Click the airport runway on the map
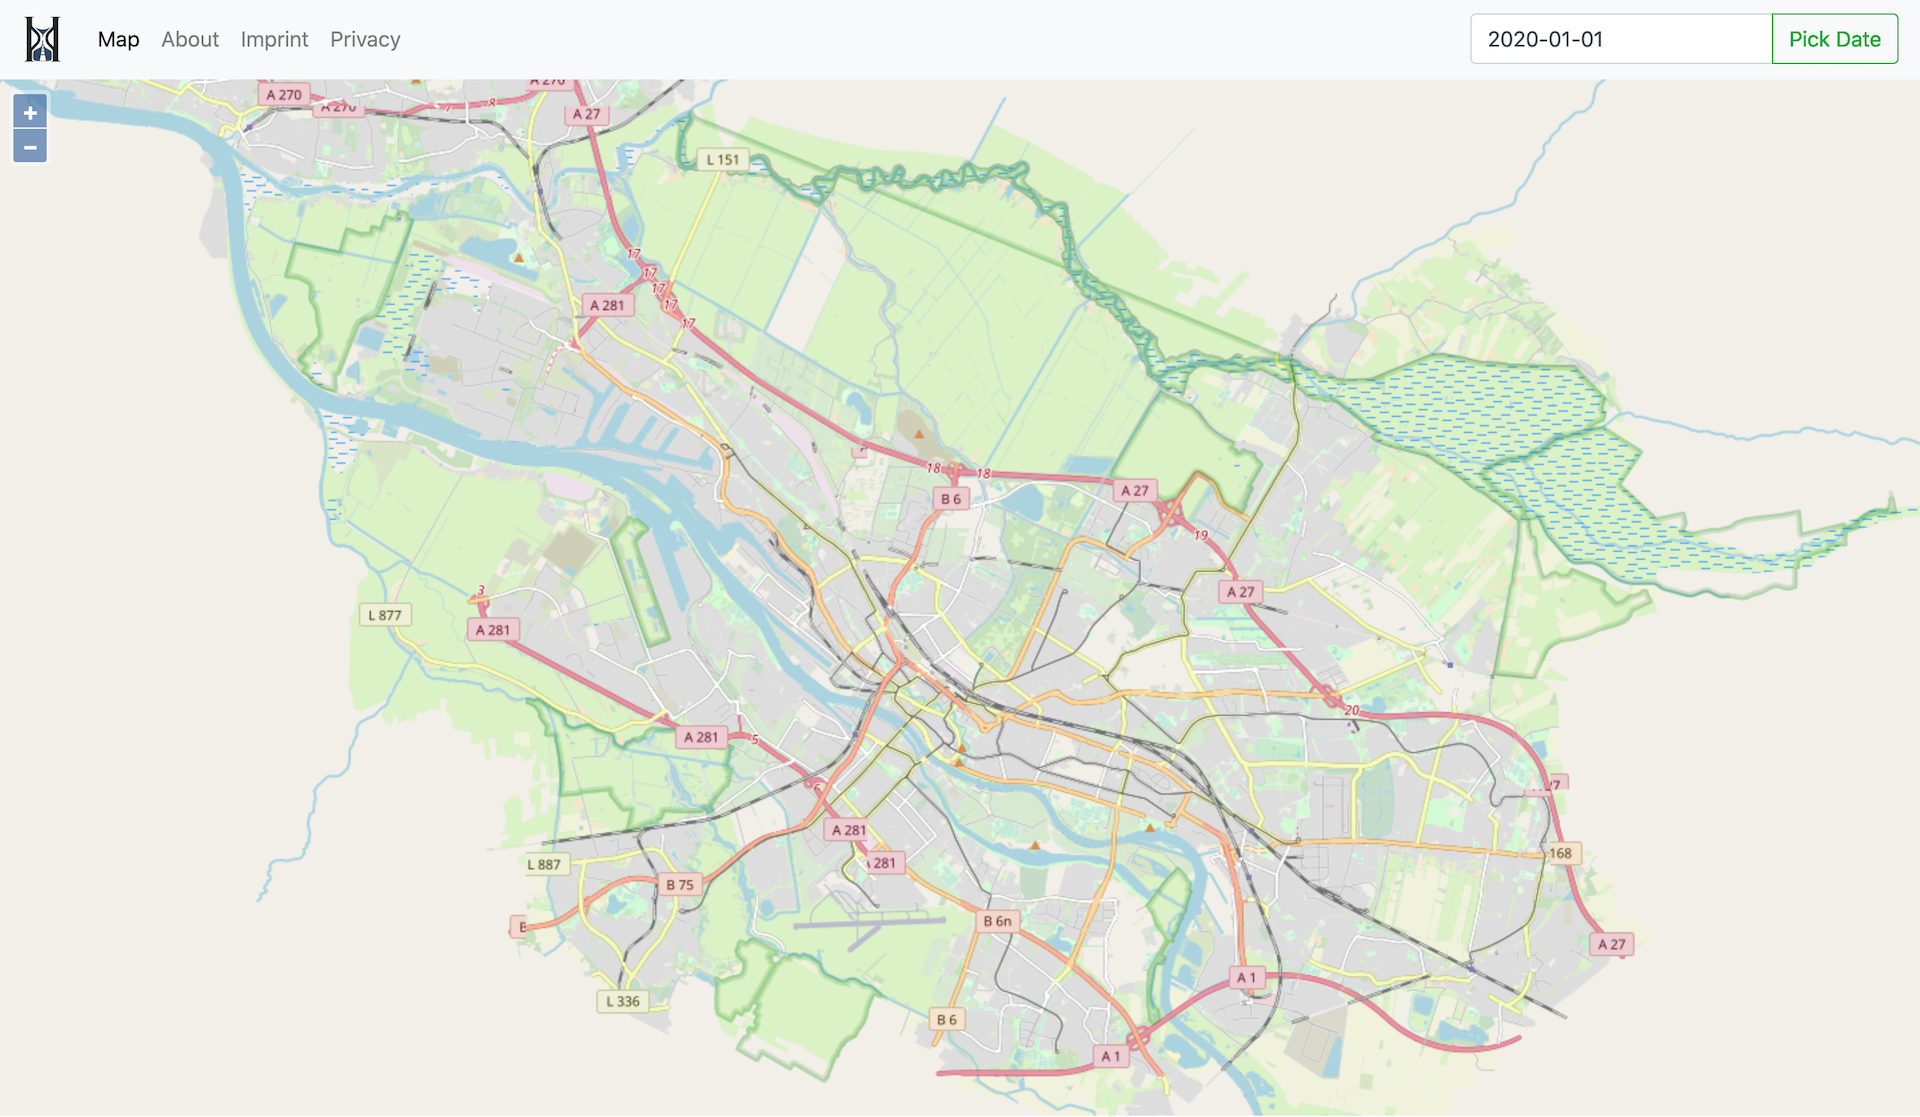The height and width of the screenshot is (1117, 1920). (x=868, y=921)
